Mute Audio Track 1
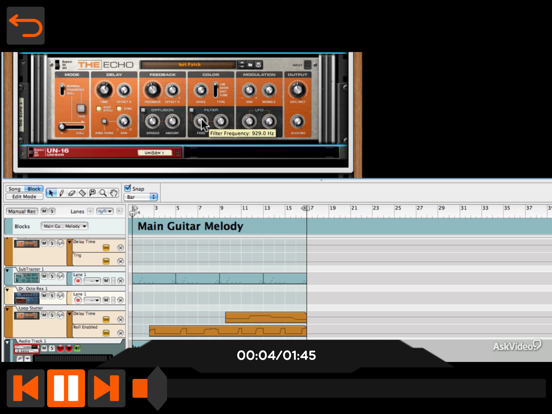Viewport: 552px width, 414px height. (x=44, y=349)
